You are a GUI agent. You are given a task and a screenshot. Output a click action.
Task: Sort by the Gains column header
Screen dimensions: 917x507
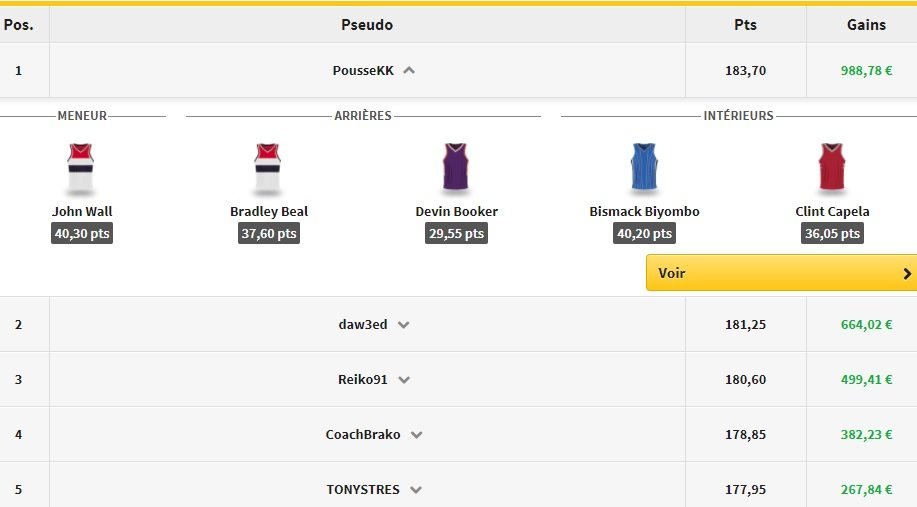point(866,25)
